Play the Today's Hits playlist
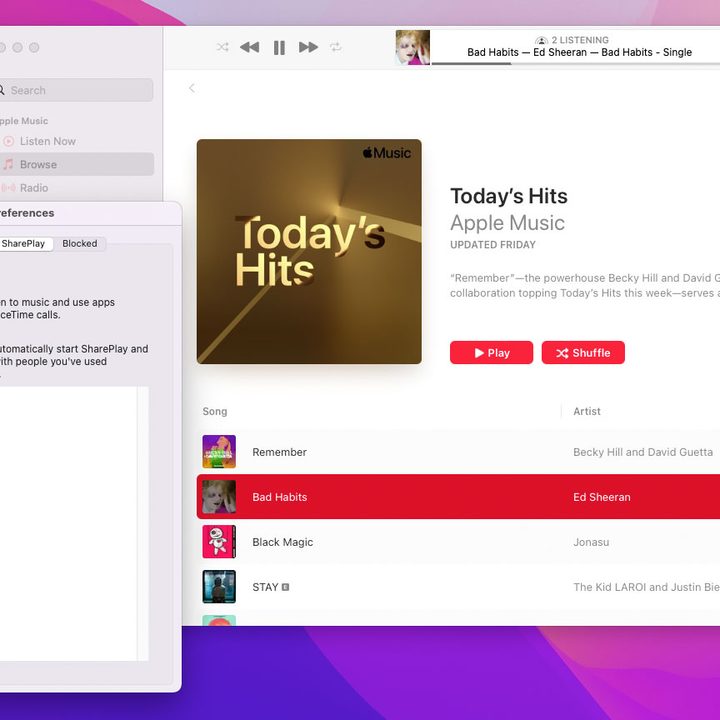The width and height of the screenshot is (720, 720). point(491,353)
